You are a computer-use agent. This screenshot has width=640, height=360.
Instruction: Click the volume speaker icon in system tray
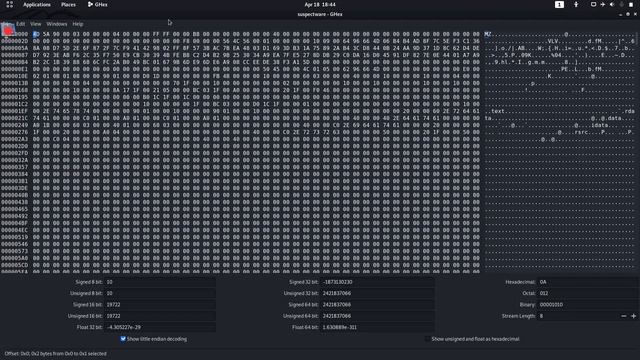tap(612, 4)
